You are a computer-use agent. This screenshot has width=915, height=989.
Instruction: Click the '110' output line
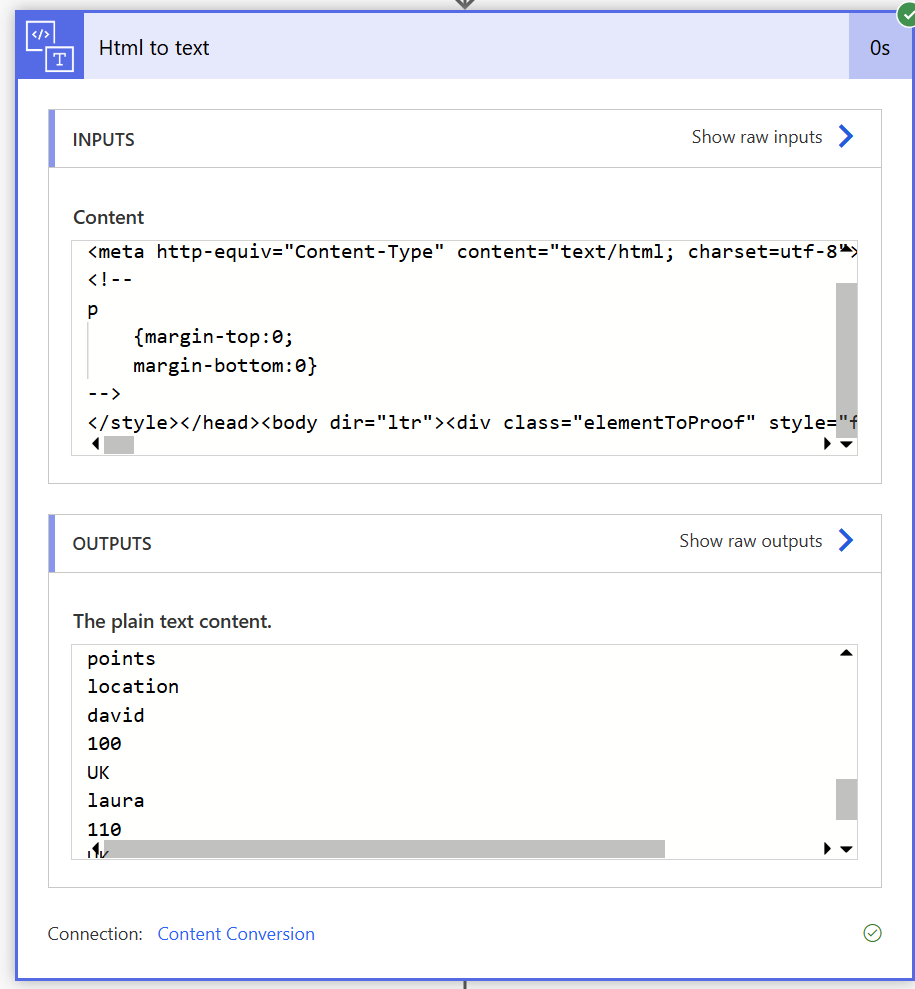[104, 829]
